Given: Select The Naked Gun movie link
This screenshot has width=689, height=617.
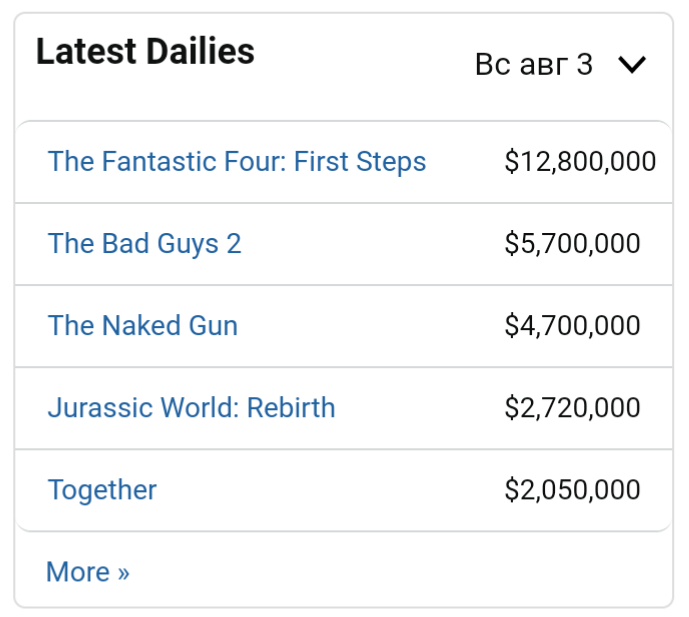Looking at the screenshot, I should tap(143, 325).
